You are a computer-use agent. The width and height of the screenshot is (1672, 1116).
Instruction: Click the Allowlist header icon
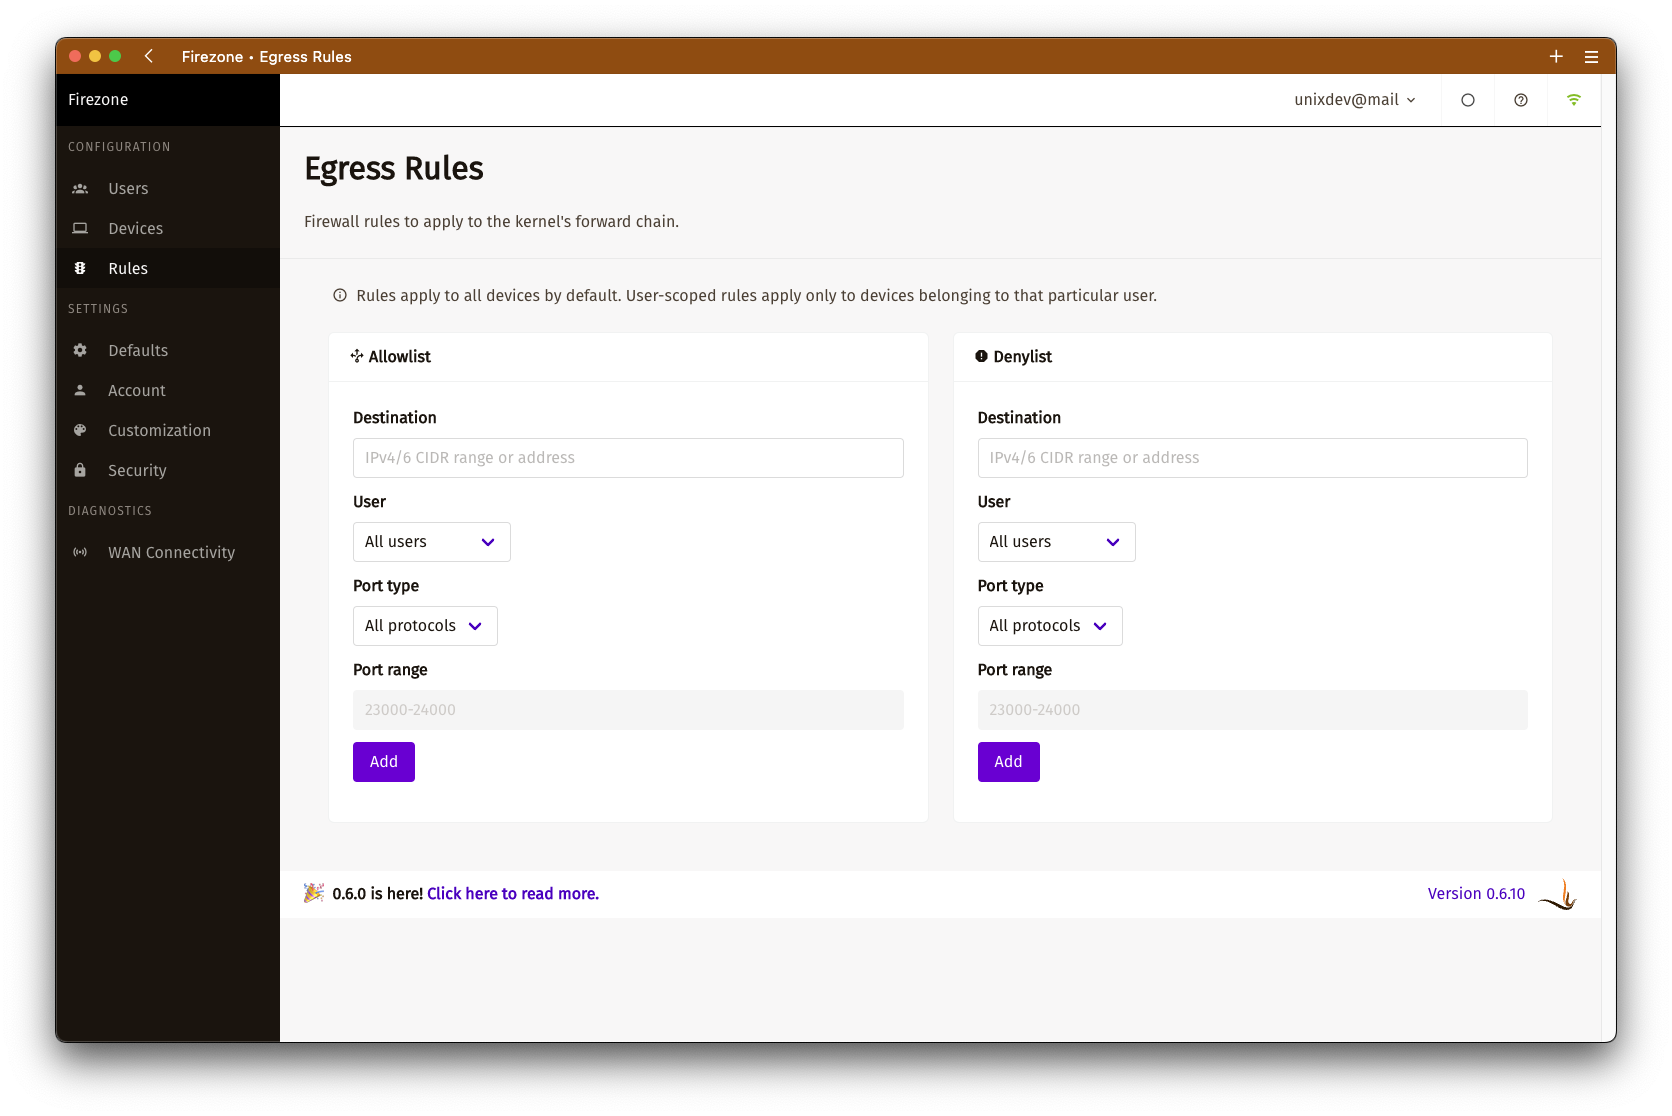(357, 357)
